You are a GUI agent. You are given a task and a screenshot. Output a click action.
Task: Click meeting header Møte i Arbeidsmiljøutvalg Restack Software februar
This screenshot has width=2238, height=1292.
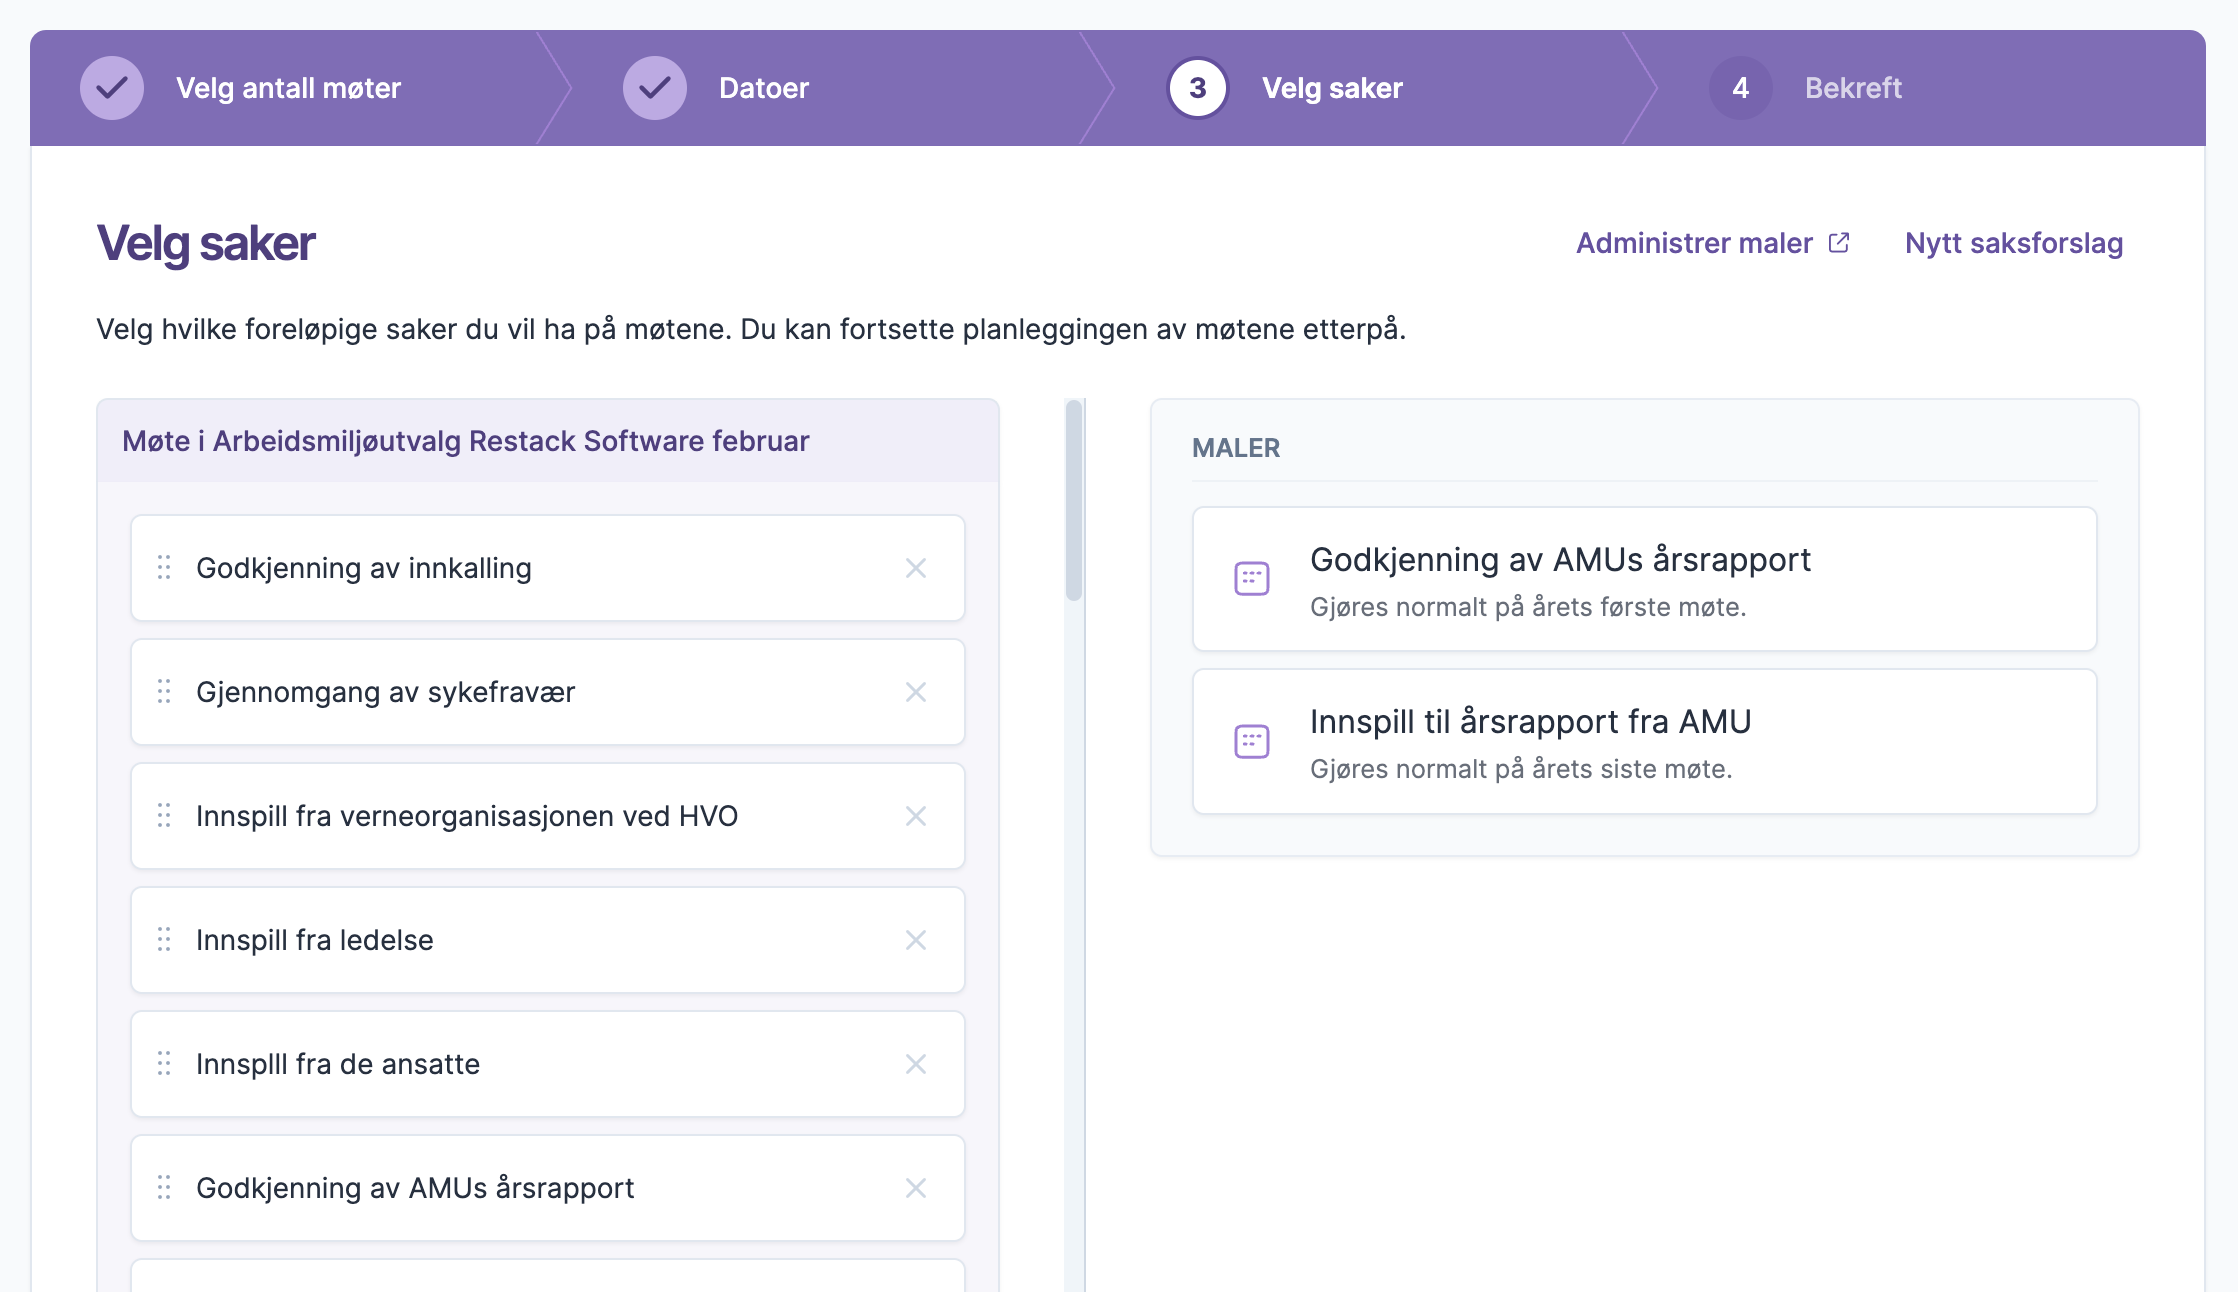click(466, 441)
